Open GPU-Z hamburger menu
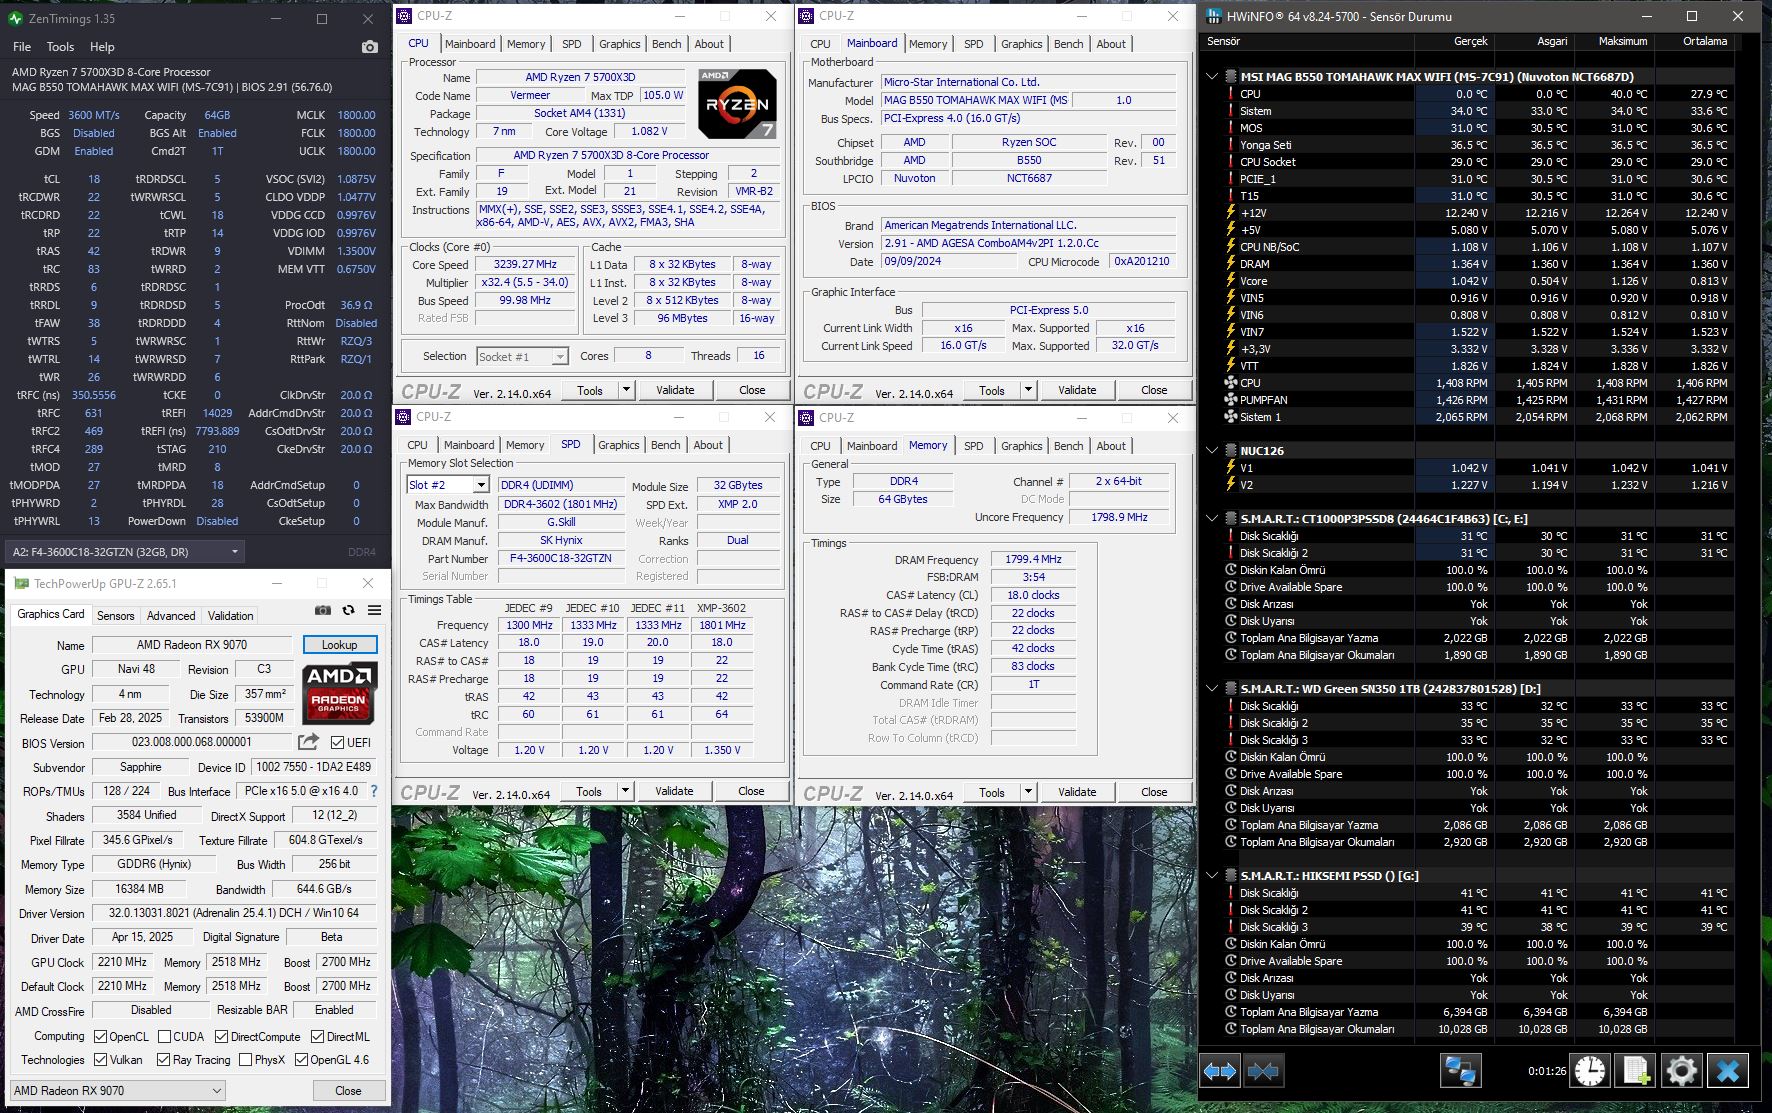The height and width of the screenshot is (1113, 1772). point(374,610)
